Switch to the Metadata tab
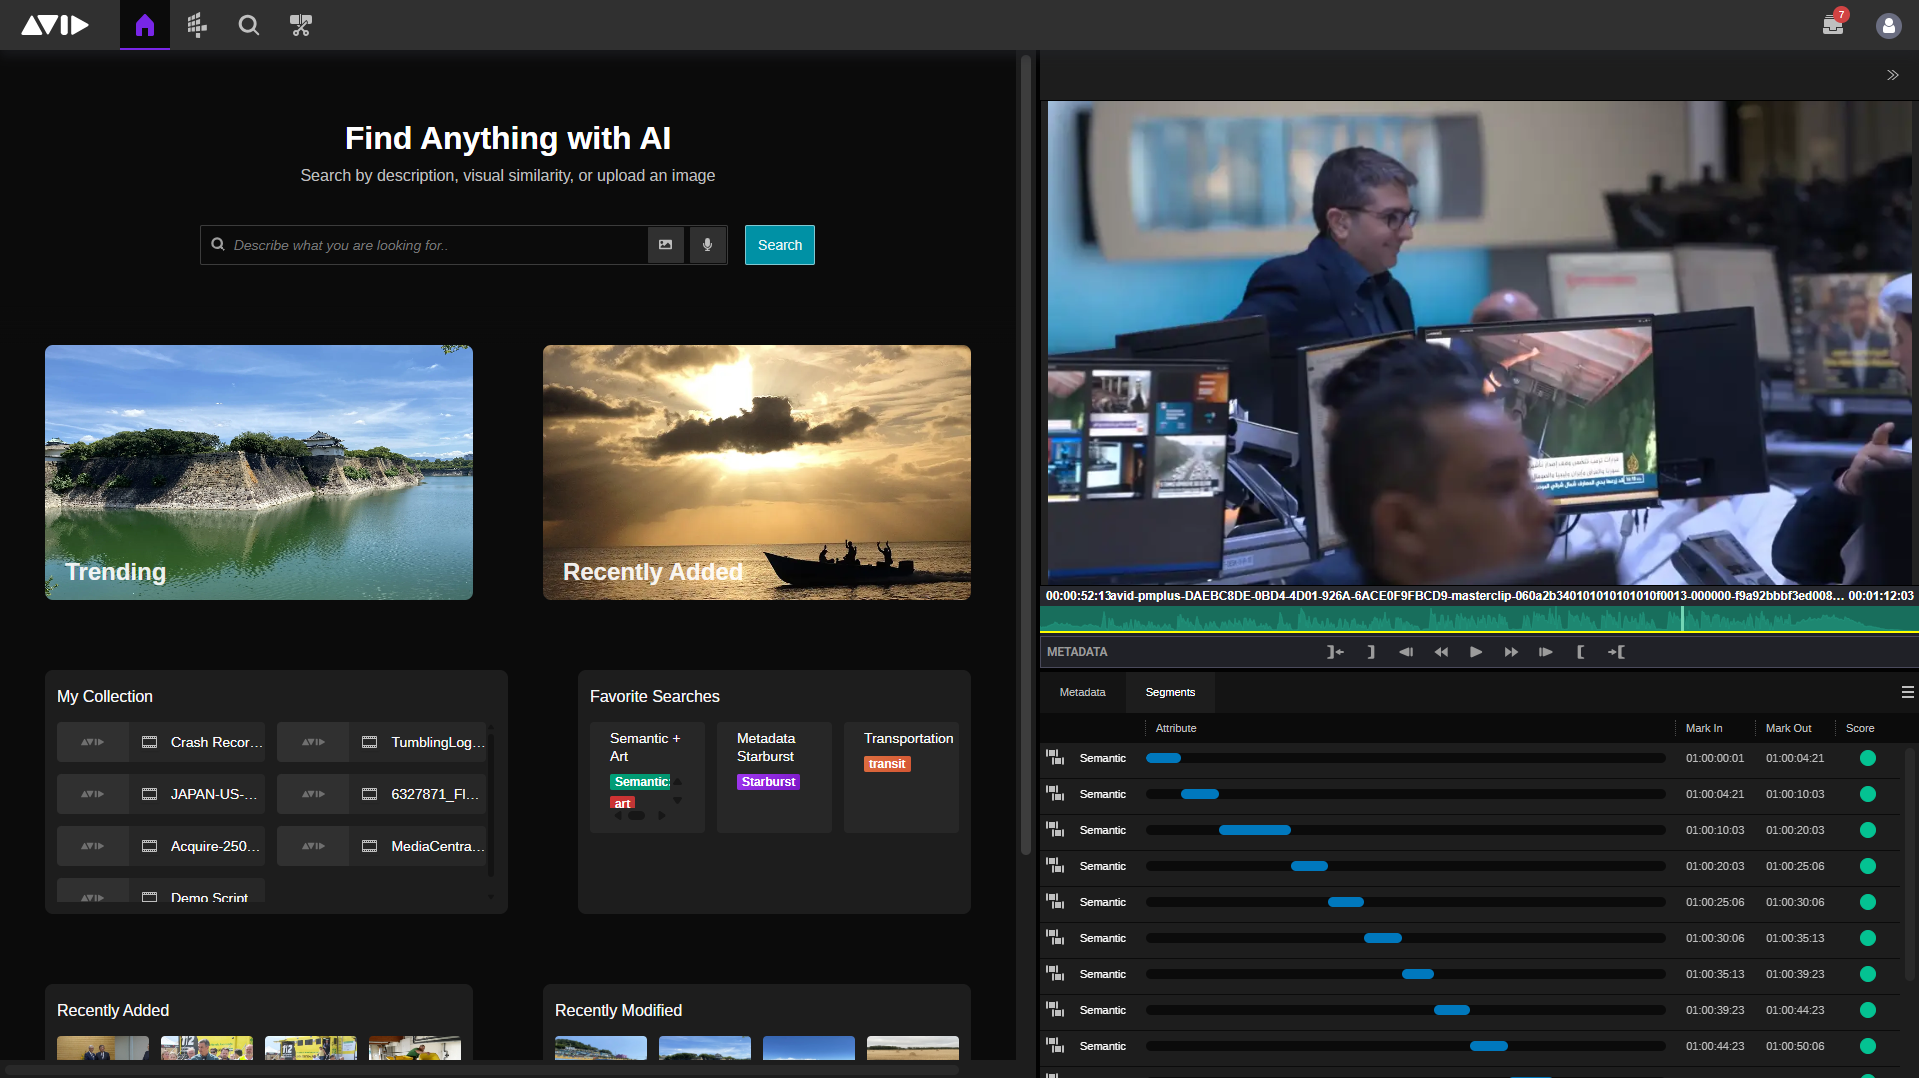This screenshot has height=1078, width=1919. [1082, 691]
